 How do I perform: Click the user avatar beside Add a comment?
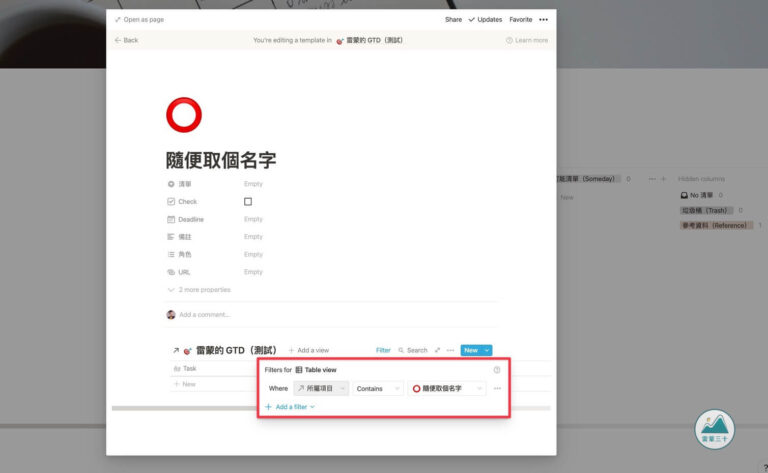[171, 314]
